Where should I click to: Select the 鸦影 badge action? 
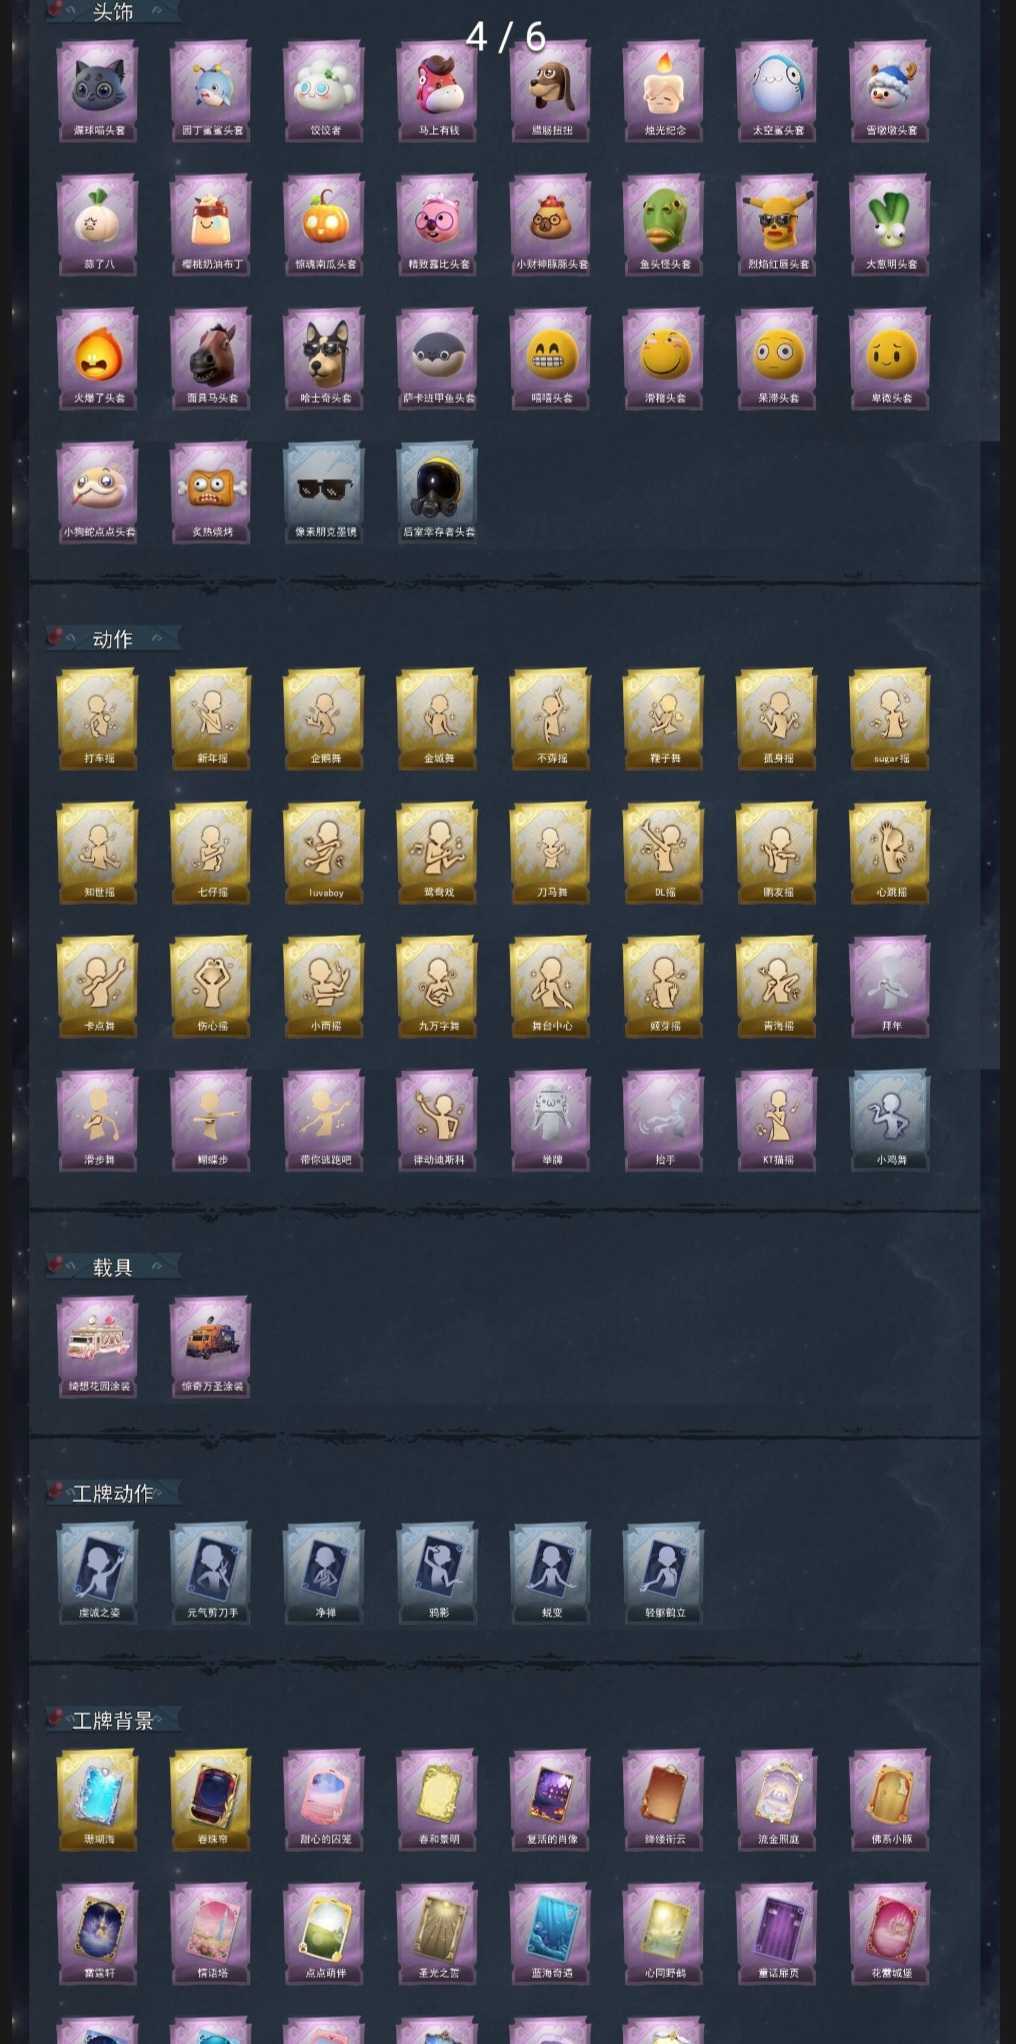click(438, 1571)
